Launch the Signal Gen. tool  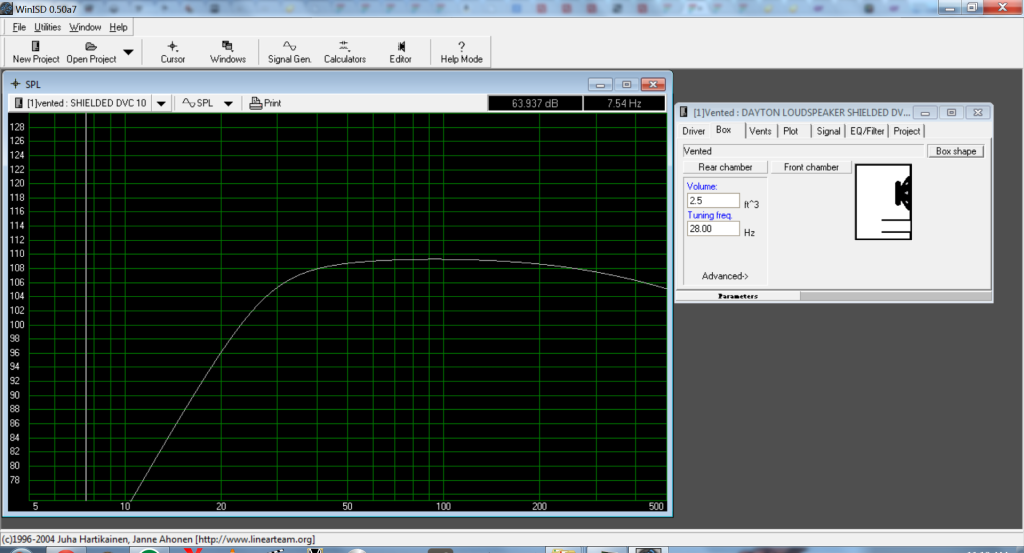(289, 52)
